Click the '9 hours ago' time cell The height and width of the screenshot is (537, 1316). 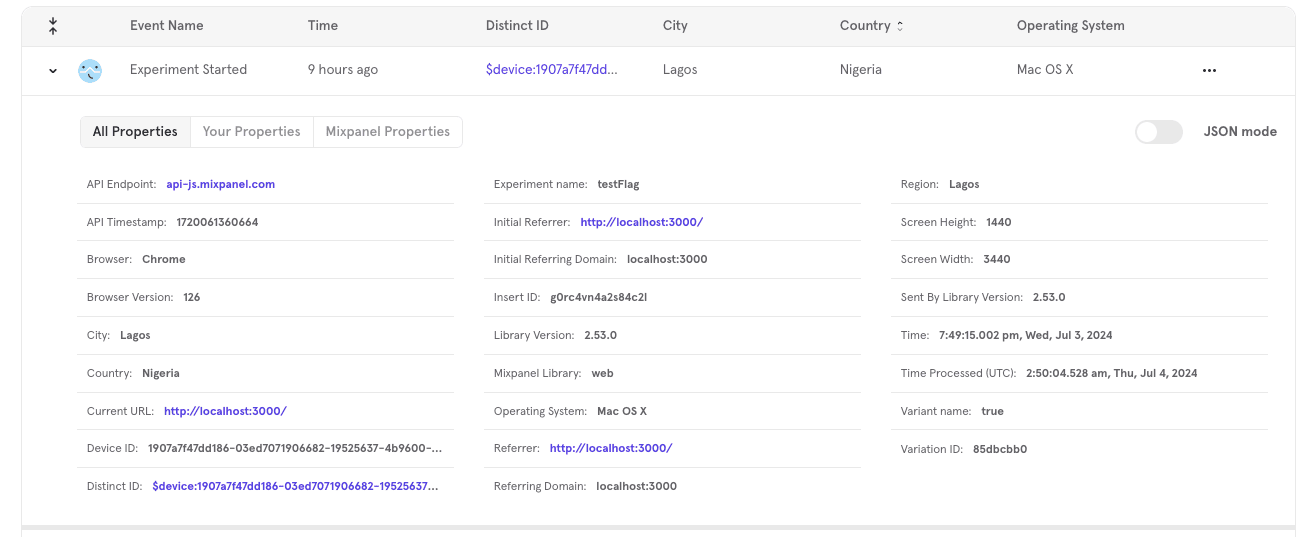(343, 70)
